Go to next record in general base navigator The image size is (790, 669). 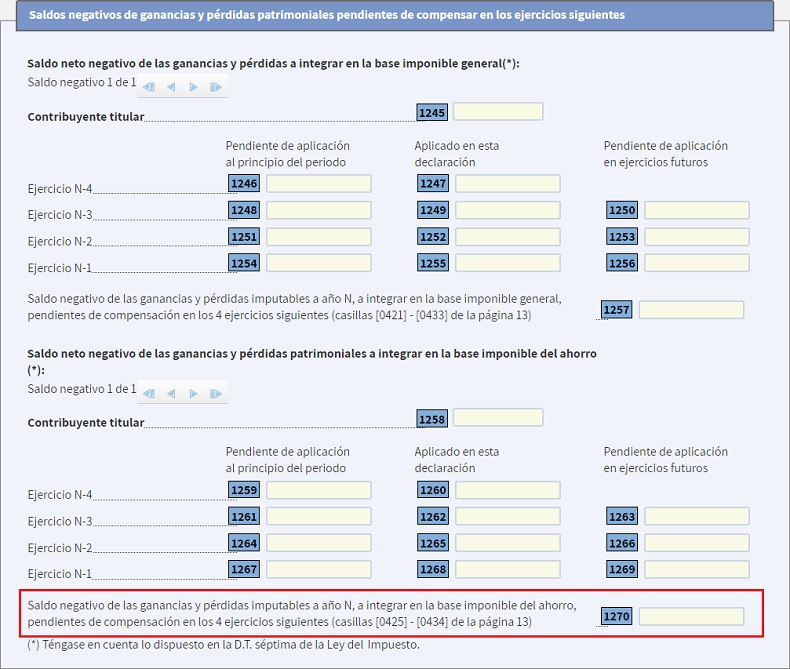[193, 87]
